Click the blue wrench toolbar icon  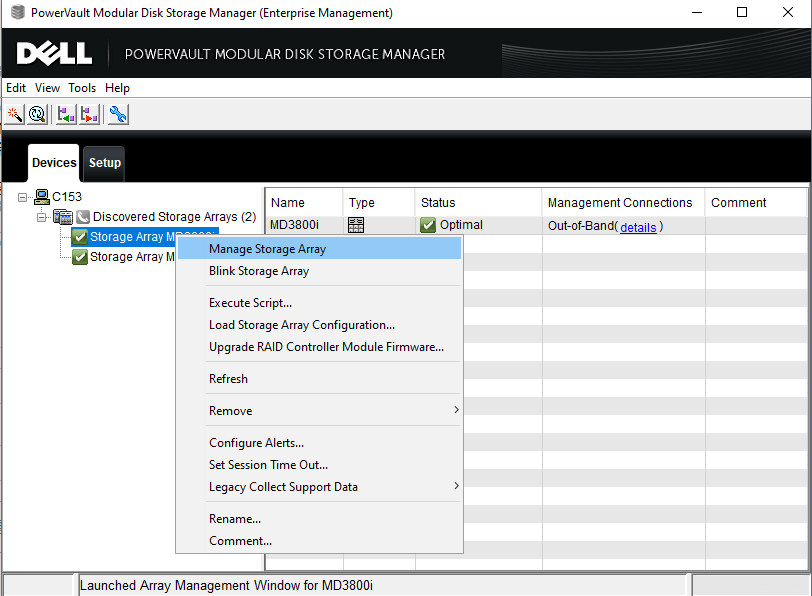coord(118,114)
